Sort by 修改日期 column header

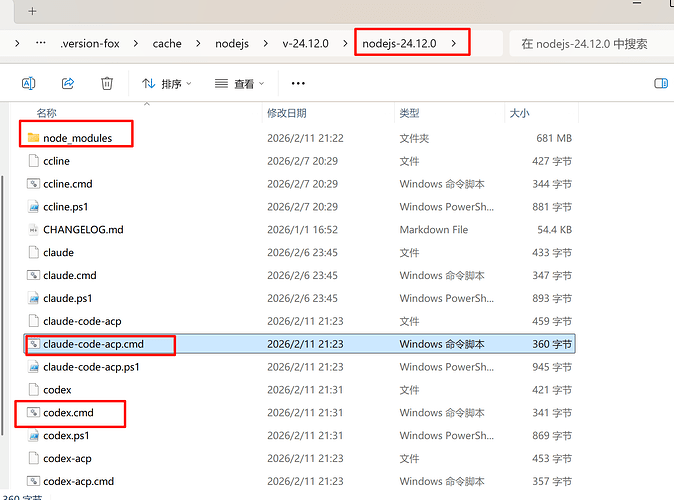click(x=287, y=113)
